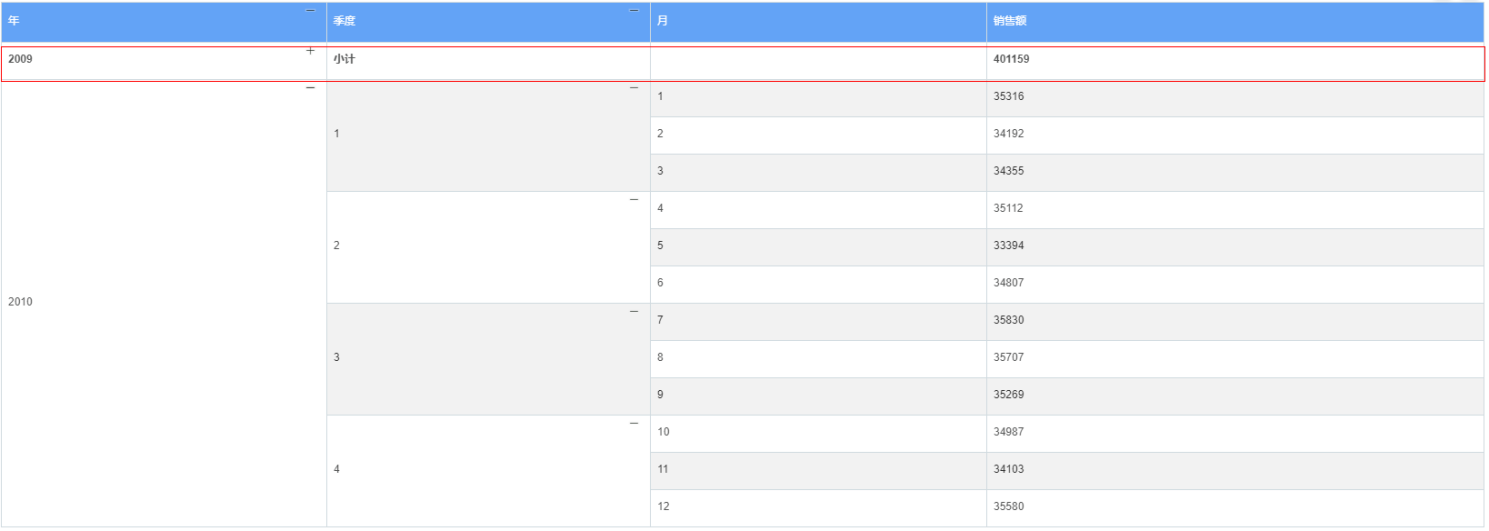Collapse quarter 3 of 2010
Screen dimensions: 1489x531
(x=633, y=312)
